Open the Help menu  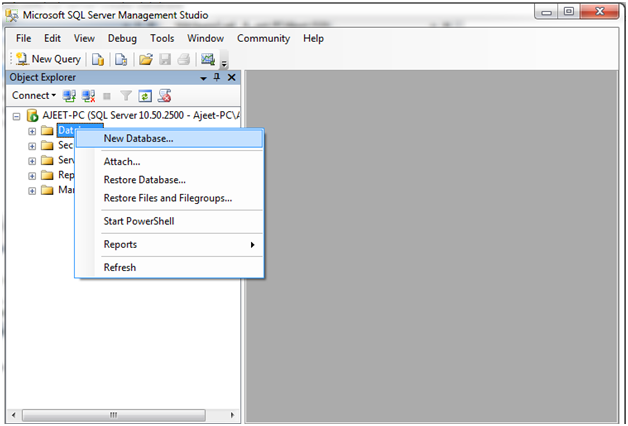pyautogui.click(x=313, y=38)
